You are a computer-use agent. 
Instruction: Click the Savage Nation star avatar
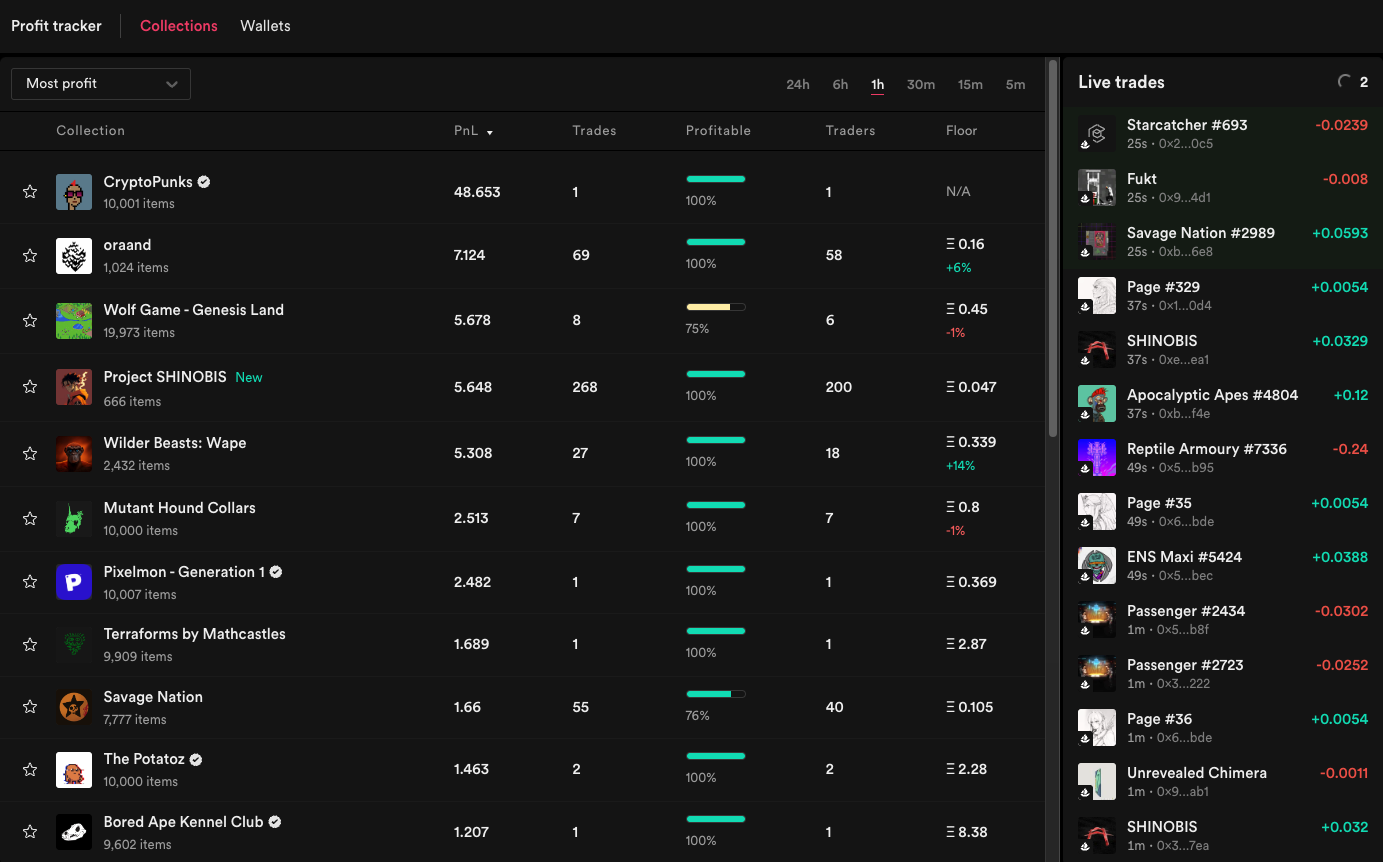click(x=74, y=708)
